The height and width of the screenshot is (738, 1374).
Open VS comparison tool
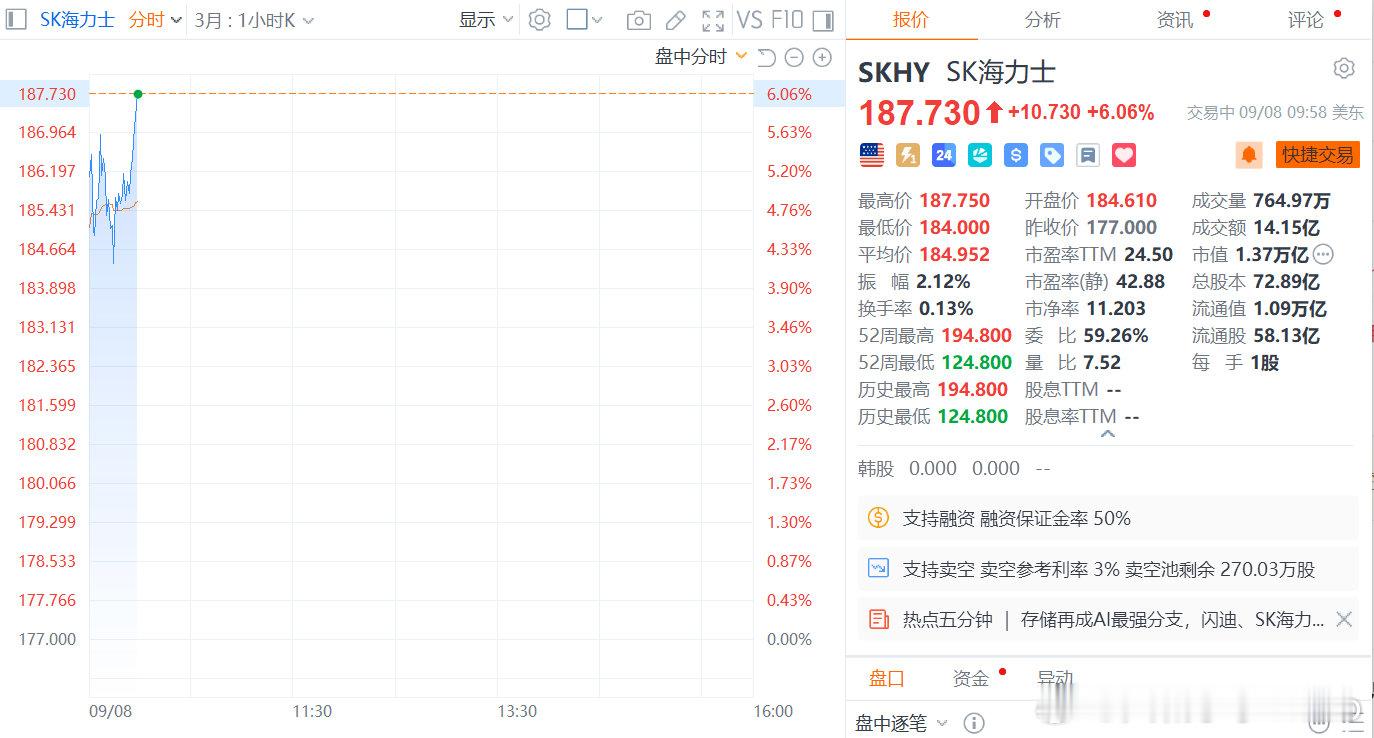[x=749, y=20]
